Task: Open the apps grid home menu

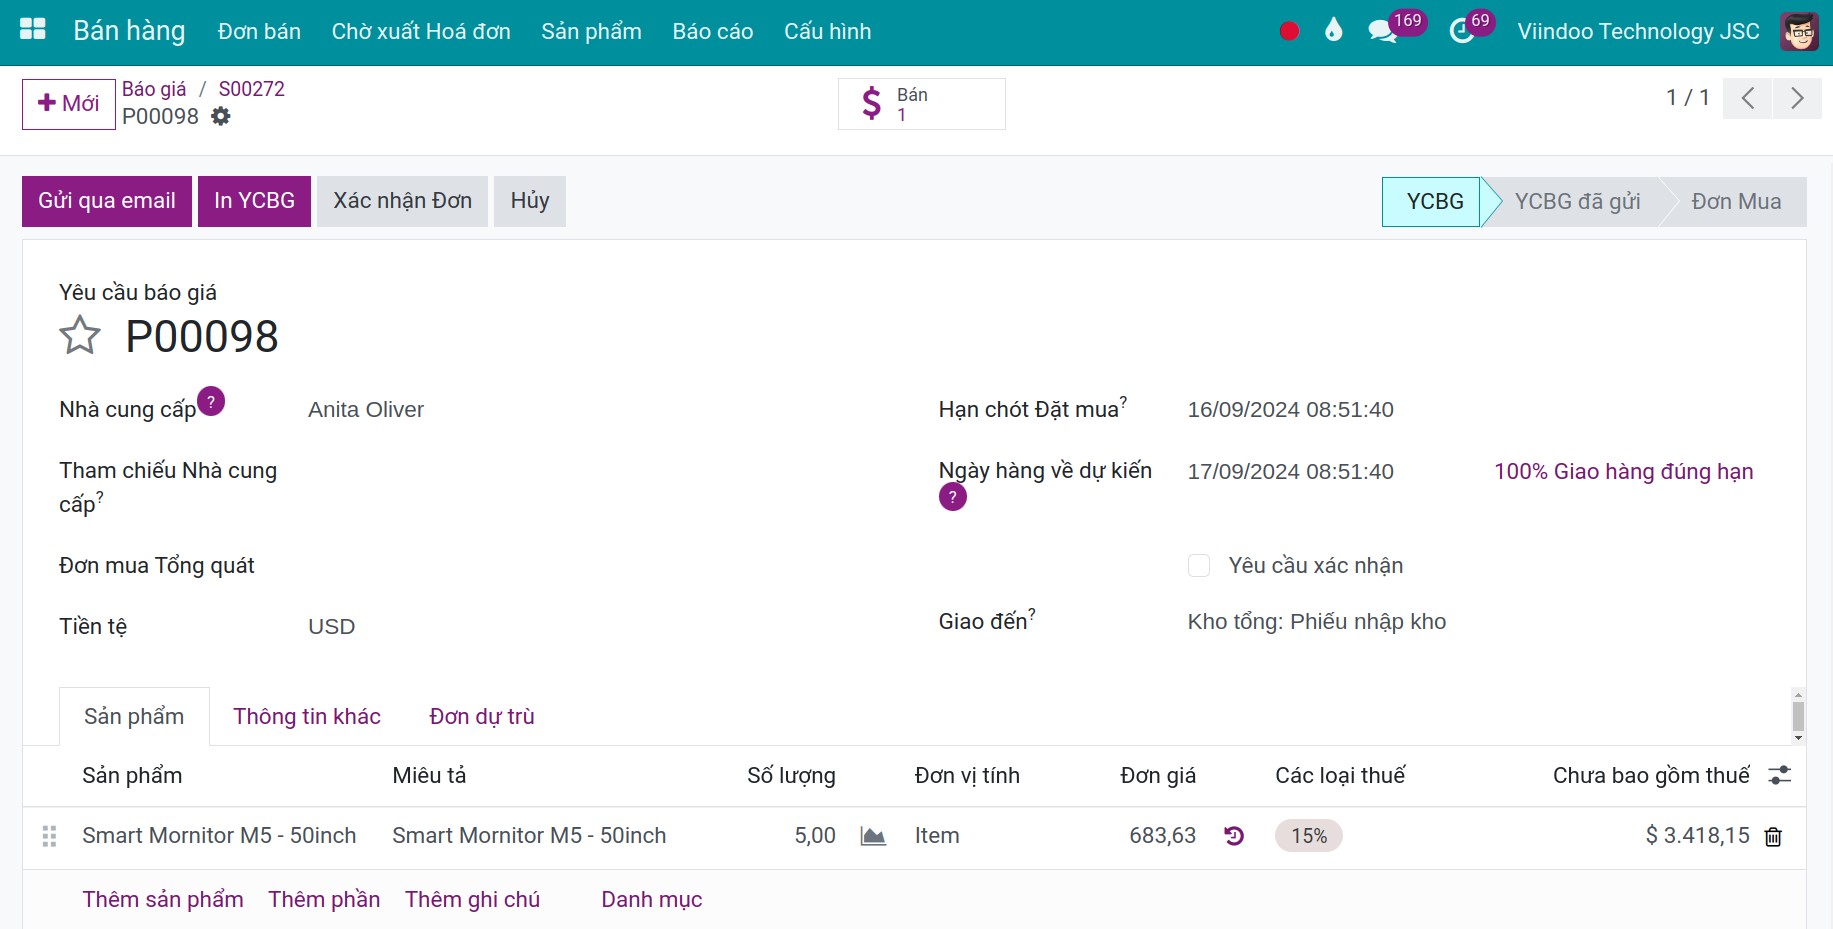Action: coord(33,30)
